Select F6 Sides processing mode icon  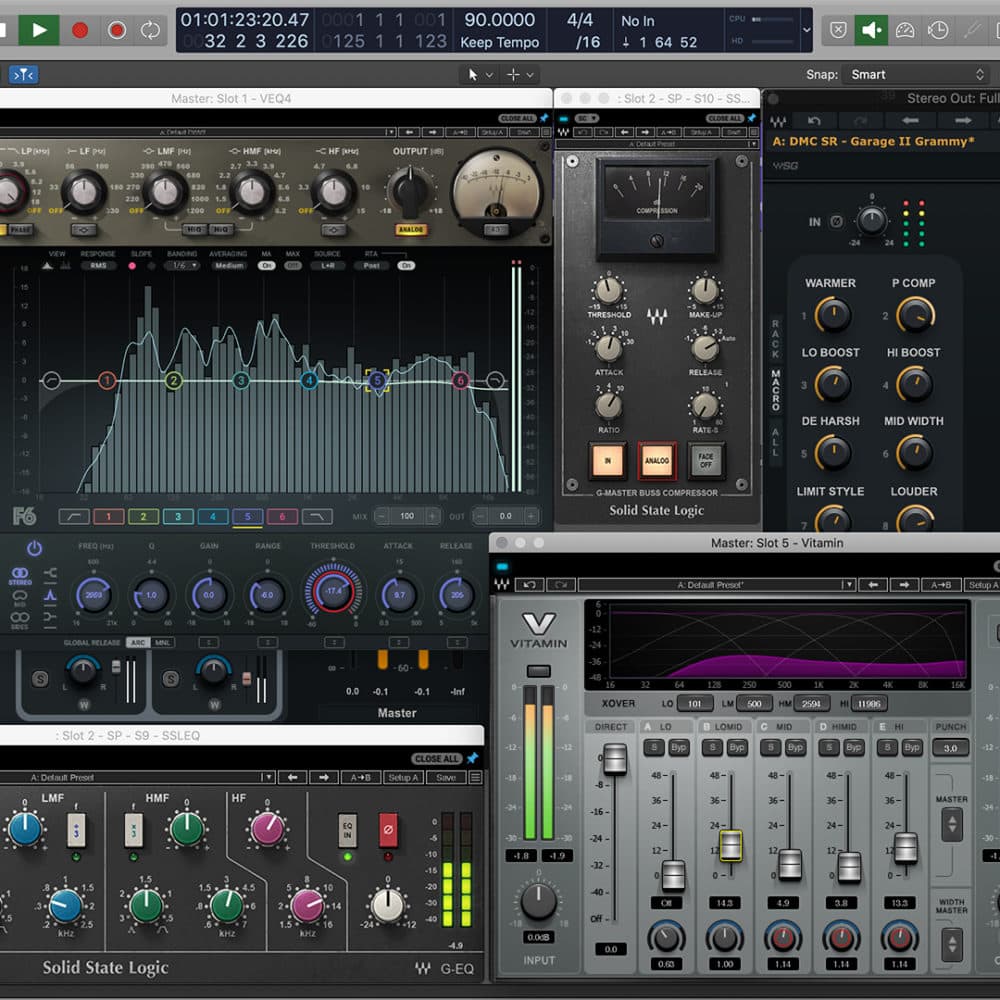[20, 619]
